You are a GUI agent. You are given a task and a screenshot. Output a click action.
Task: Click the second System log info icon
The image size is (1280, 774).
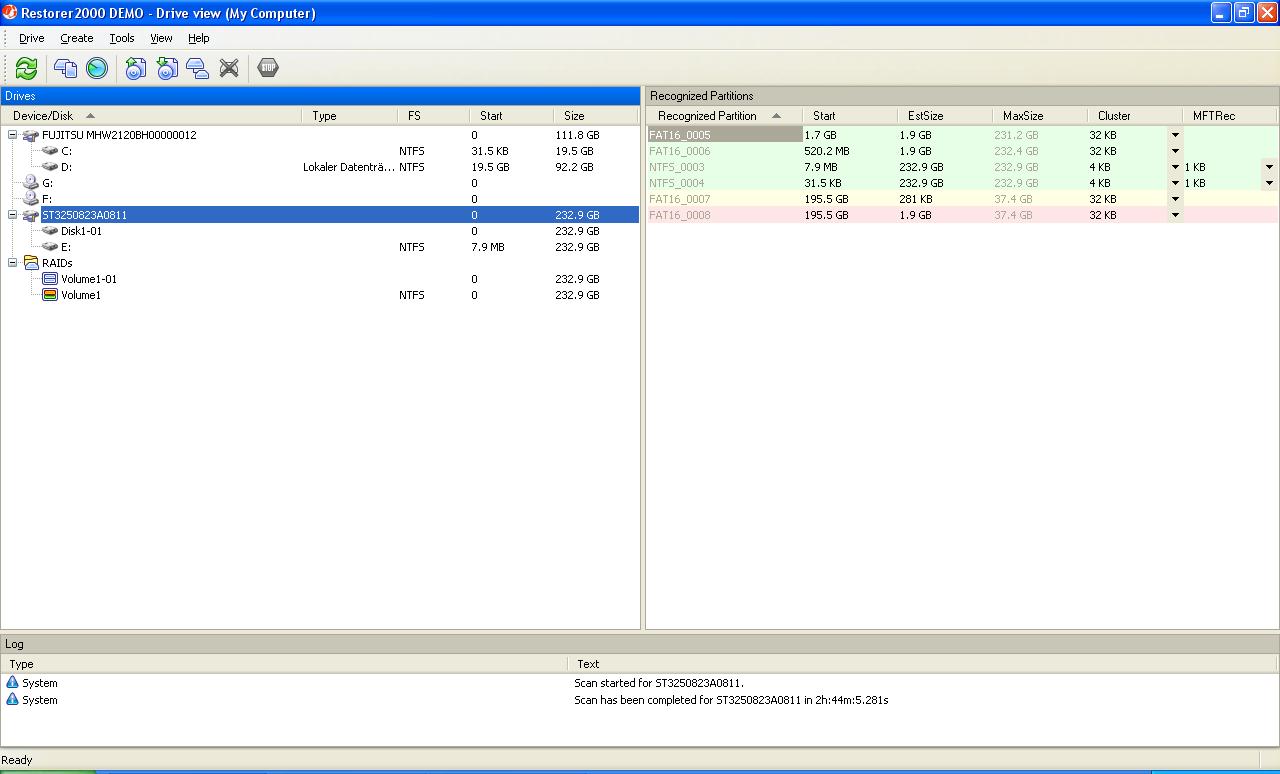[12, 700]
